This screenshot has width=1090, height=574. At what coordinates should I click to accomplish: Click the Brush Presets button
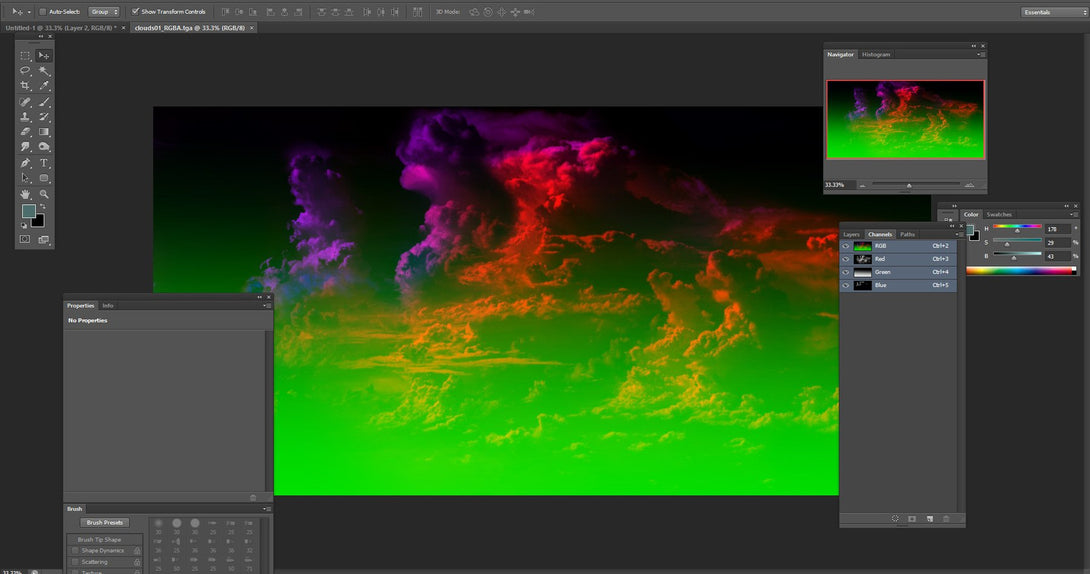(x=105, y=523)
